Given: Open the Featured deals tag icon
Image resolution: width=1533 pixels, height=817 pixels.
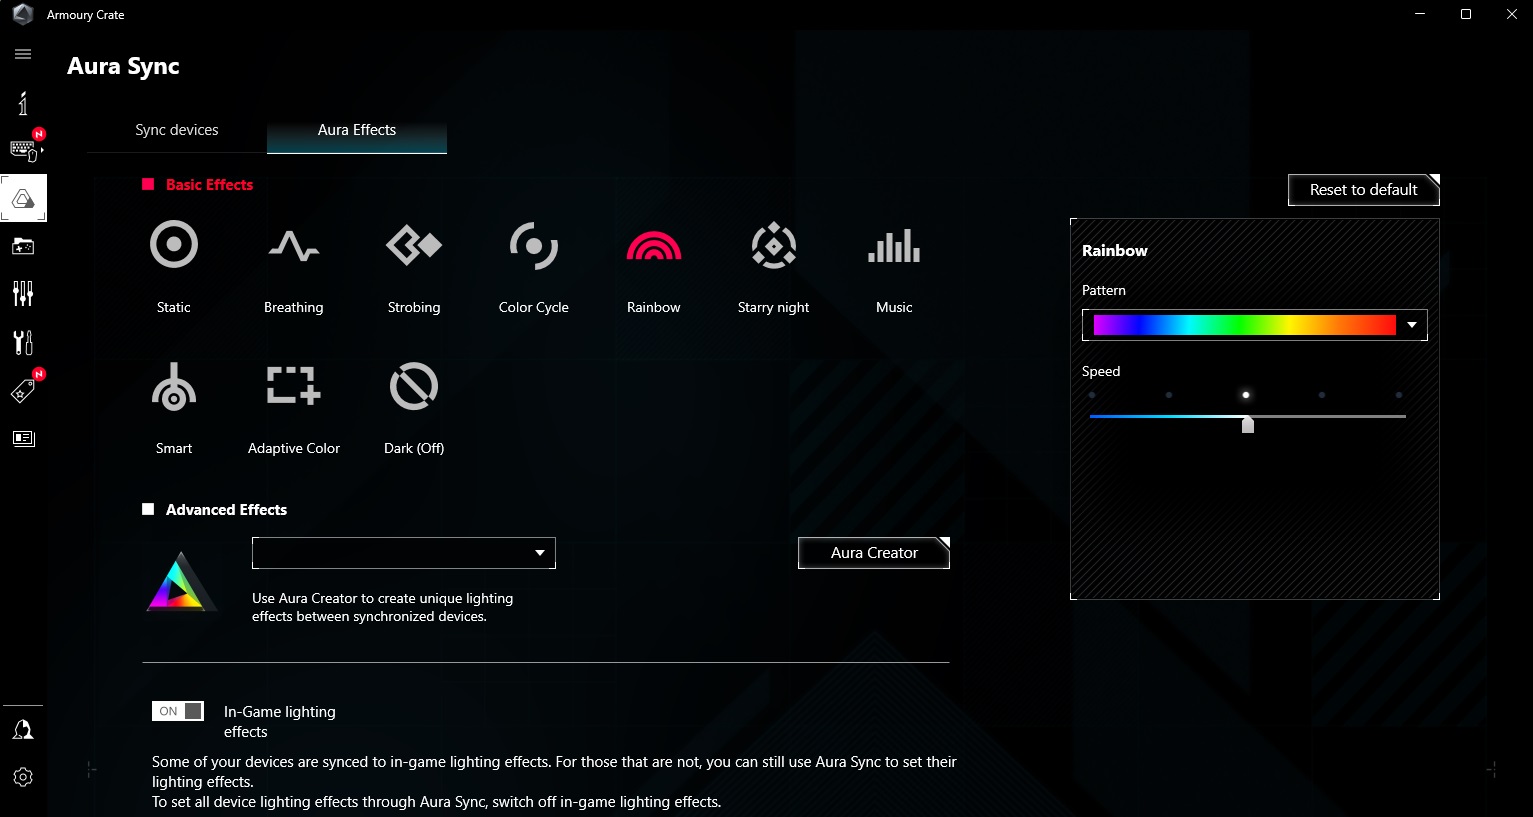Looking at the screenshot, I should coord(23,390).
